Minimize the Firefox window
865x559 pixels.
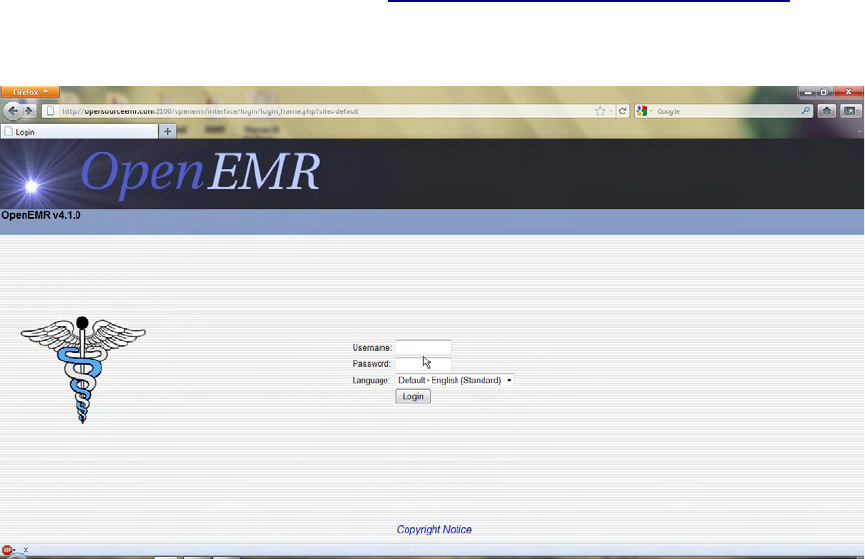(807, 92)
